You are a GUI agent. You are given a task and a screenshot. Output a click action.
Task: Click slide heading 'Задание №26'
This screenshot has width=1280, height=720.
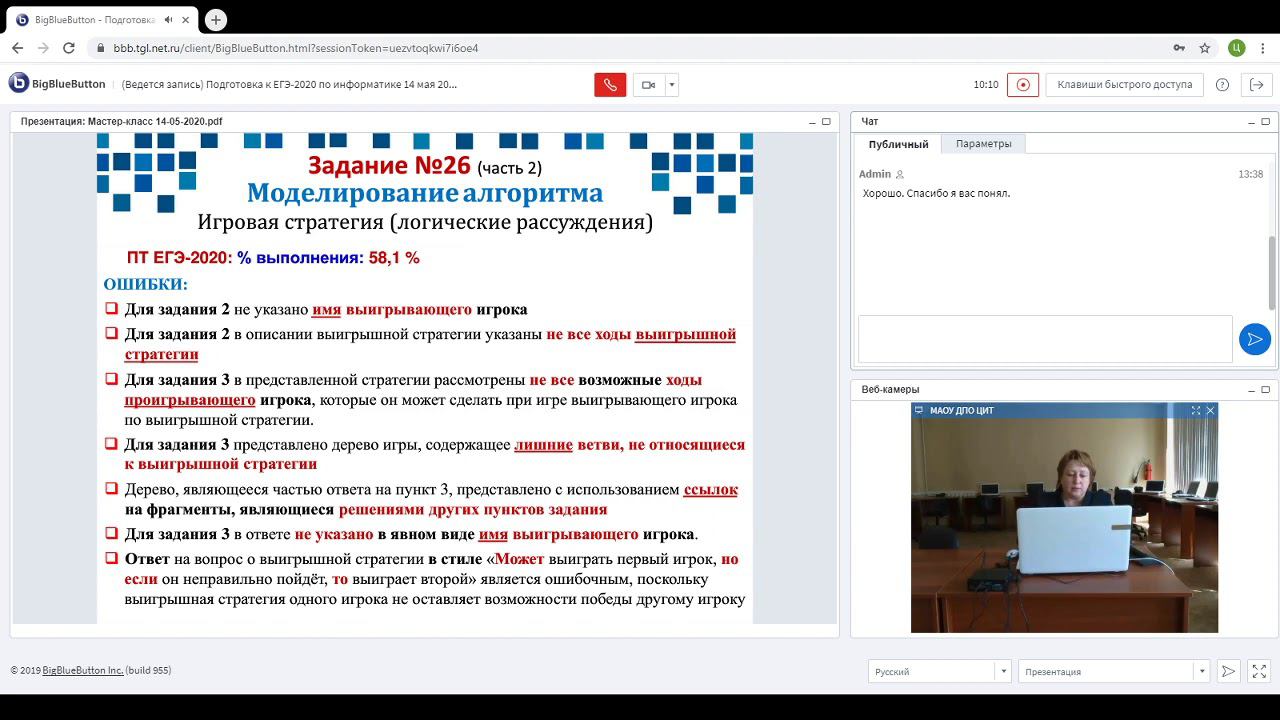(389, 165)
